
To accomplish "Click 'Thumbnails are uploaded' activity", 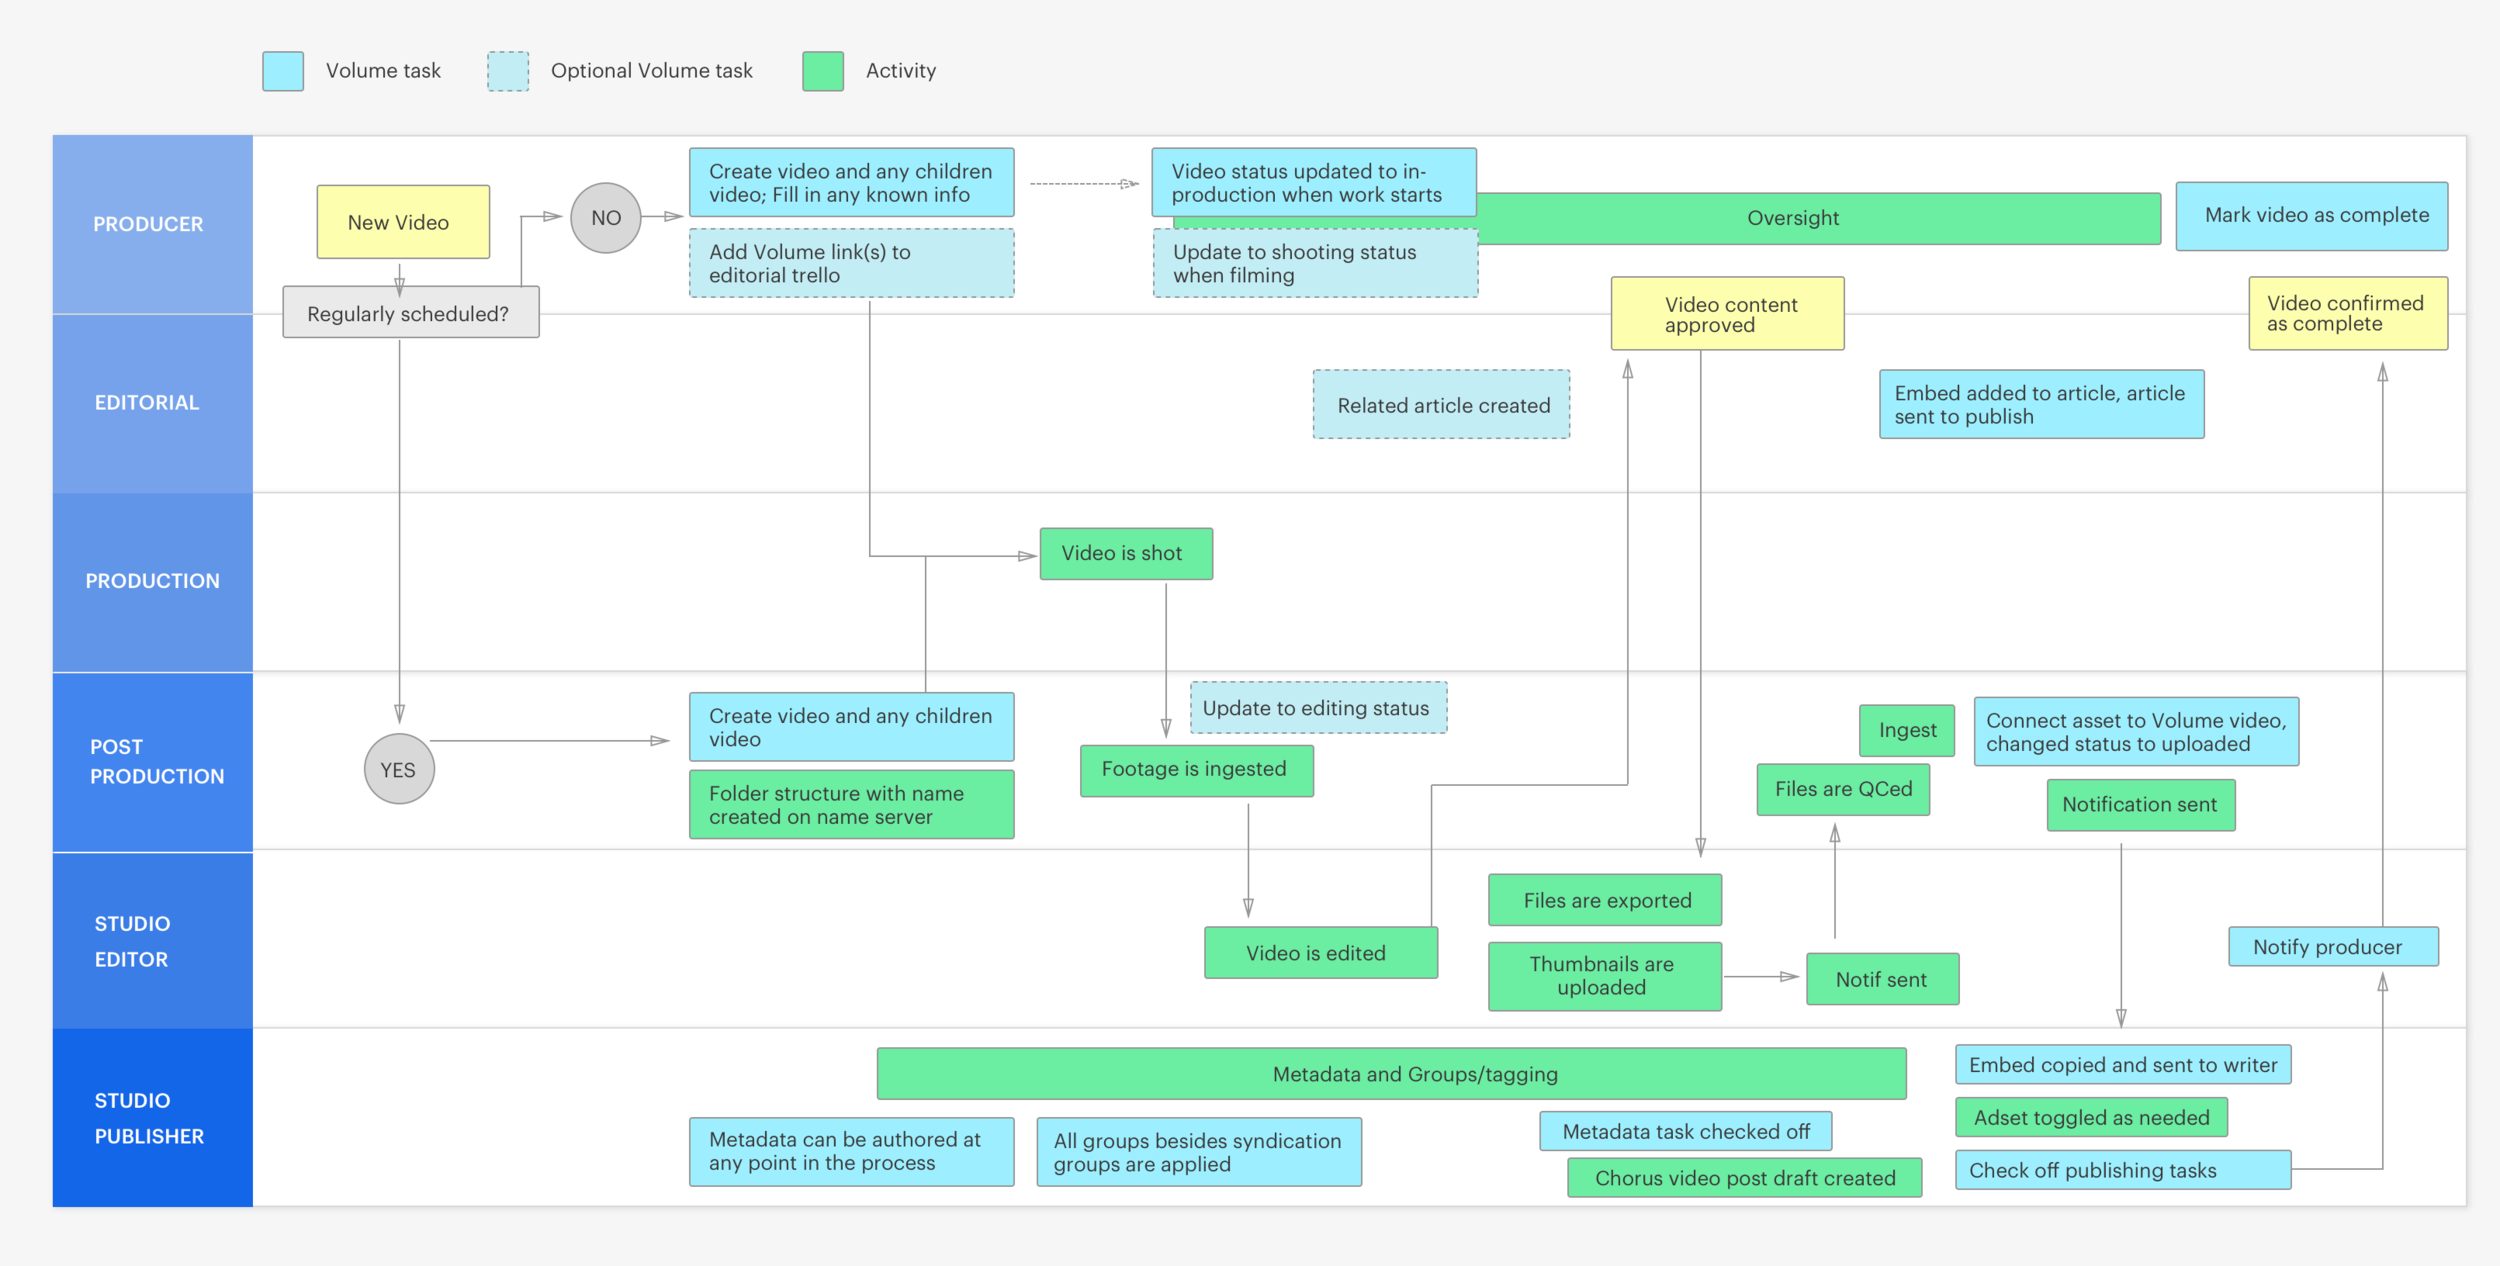I will [x=1605, y=977].
